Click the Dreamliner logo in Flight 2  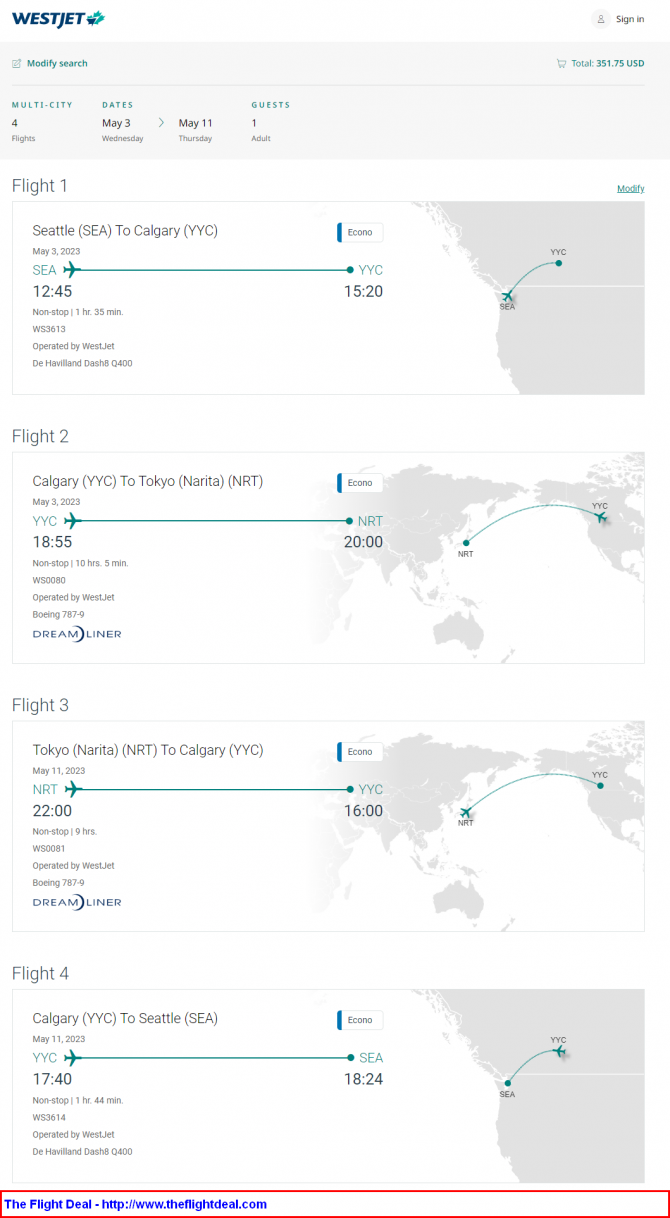click(x=77, y=634)
